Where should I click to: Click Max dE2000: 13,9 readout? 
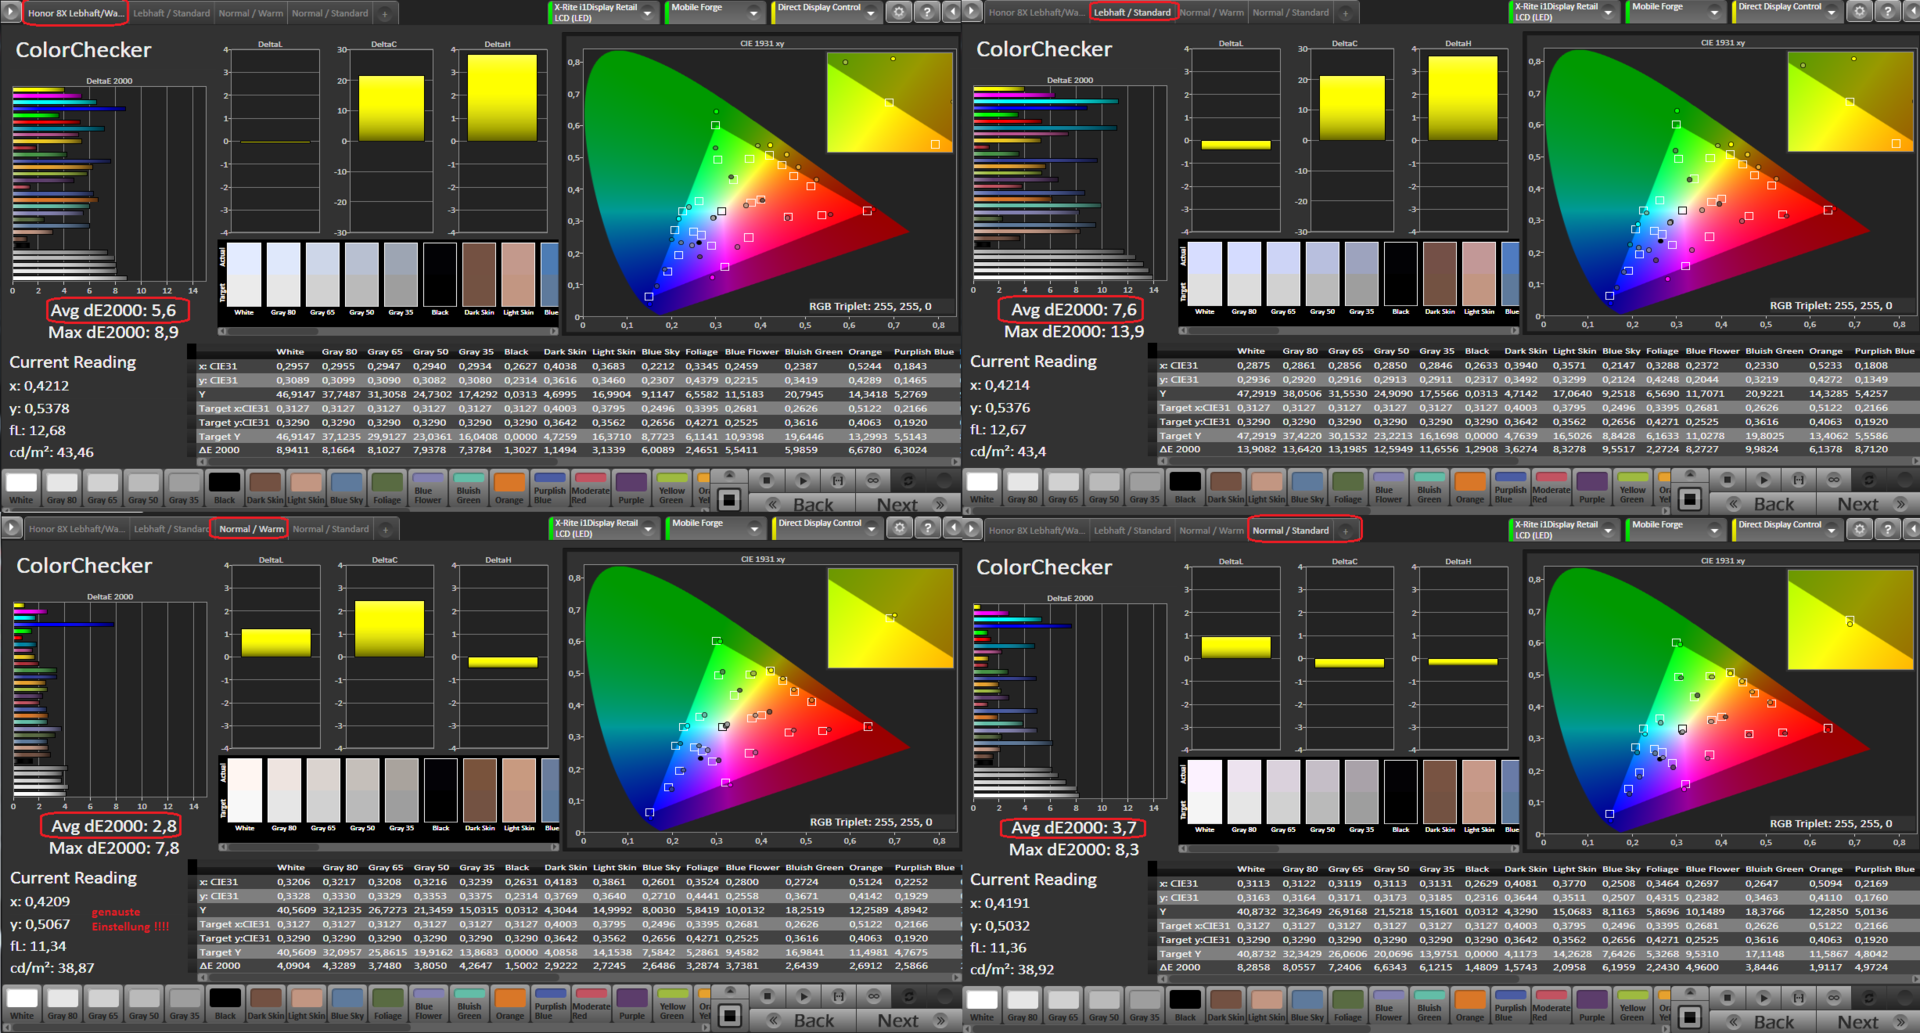click(x=1075, y=331)
